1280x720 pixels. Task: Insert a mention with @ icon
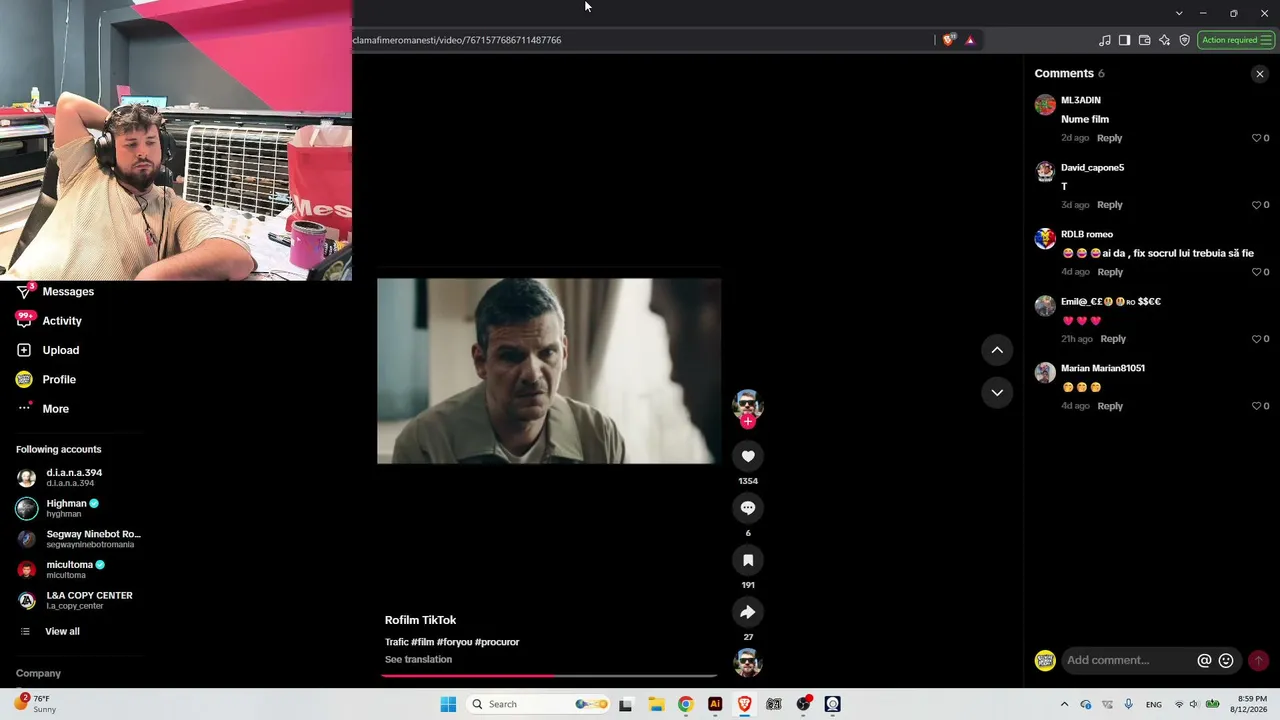pyautogui.click(x=1205, y=661)
